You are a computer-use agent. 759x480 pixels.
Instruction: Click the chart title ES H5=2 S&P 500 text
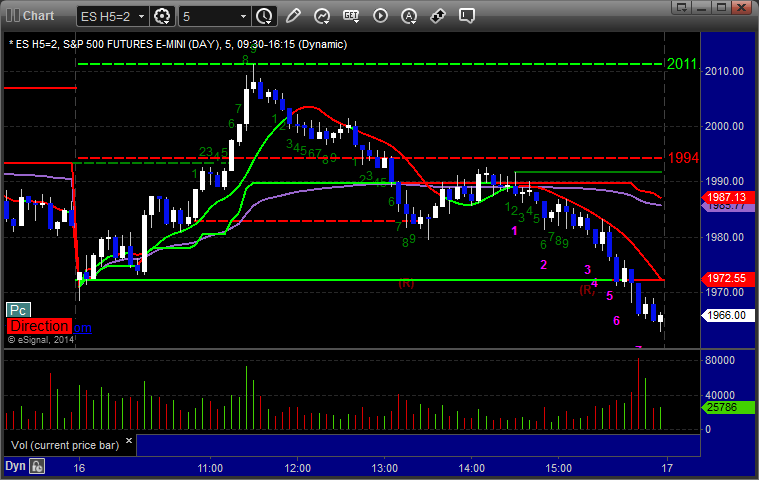pyautogui.click(x=178, y=45)
